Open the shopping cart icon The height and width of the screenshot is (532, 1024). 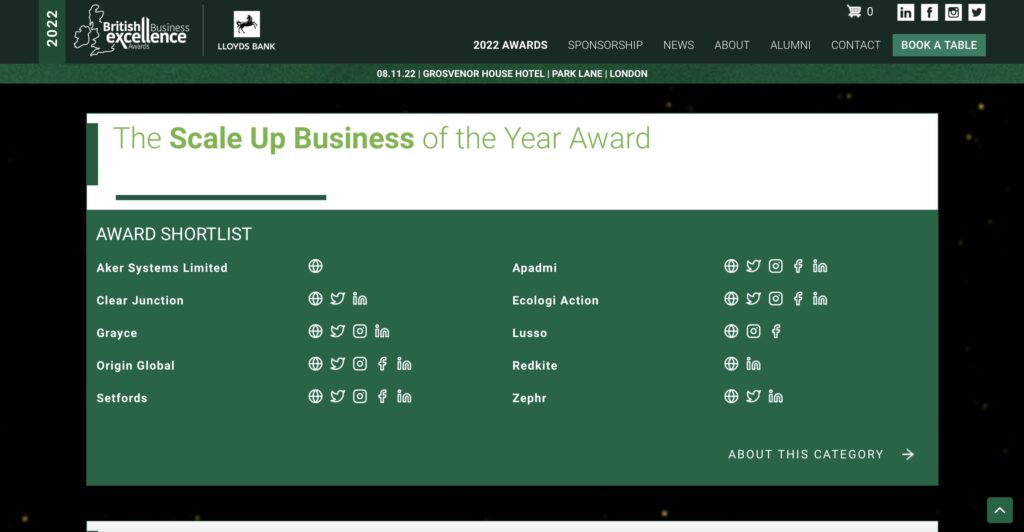coord(854,12)
